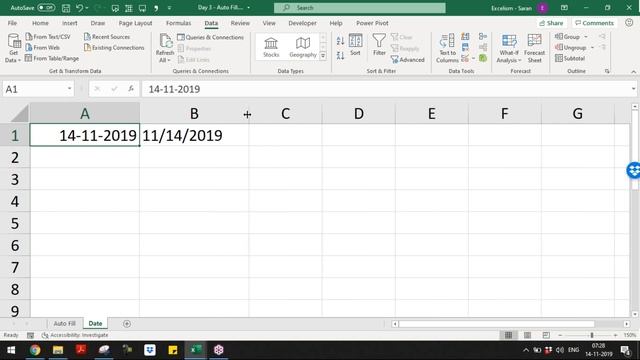Open the Group dropdown arrow
The image size is (640, 360).
click(586, 37)
